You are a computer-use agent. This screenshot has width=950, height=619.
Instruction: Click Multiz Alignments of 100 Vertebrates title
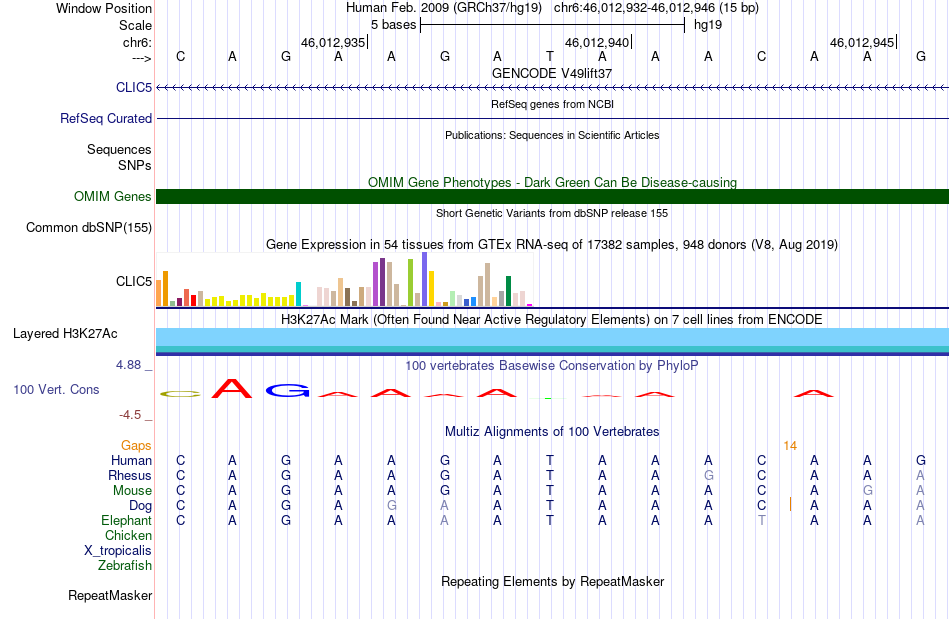(x=552, y=431)
